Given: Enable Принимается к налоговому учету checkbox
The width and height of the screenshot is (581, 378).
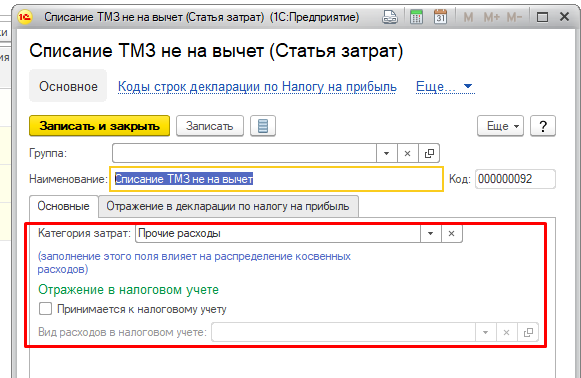Looking at the screenshot, I should (x=45, y=309).
